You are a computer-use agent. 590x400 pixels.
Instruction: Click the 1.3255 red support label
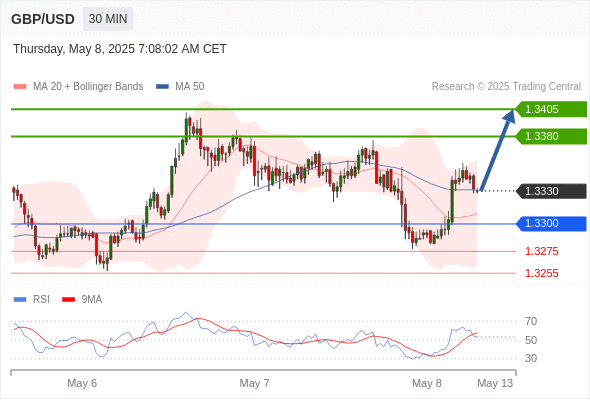541,273
